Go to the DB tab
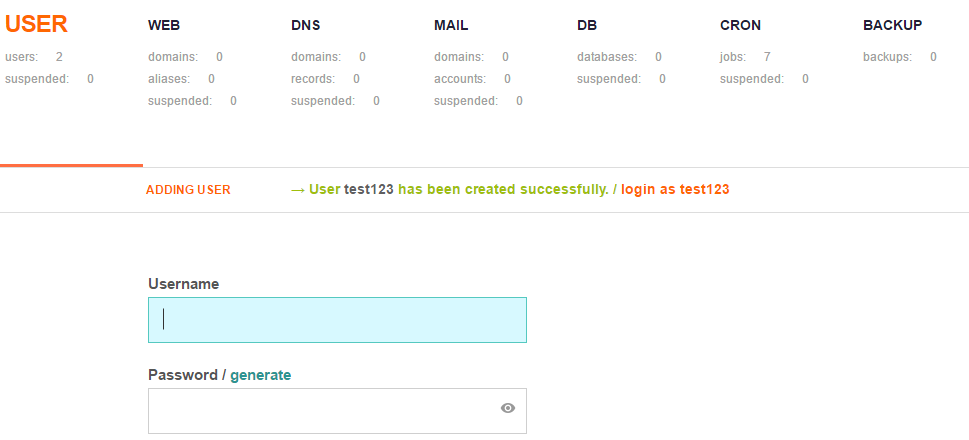The width and height of the screenshot is (969, 440). [587, 25]
